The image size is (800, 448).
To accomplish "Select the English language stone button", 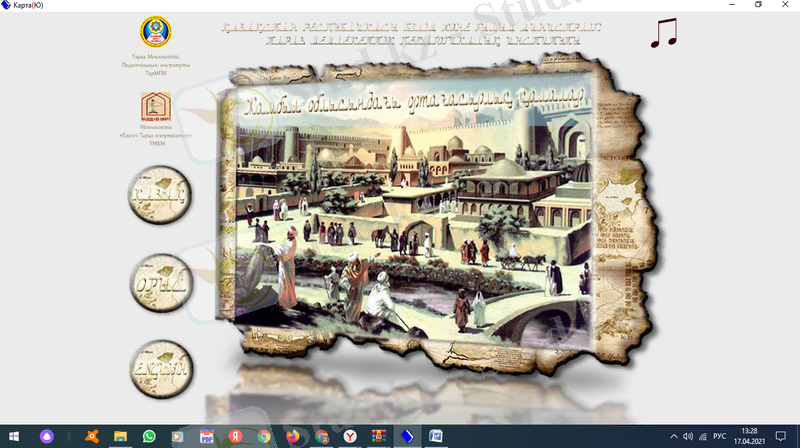I will [160, 366].
